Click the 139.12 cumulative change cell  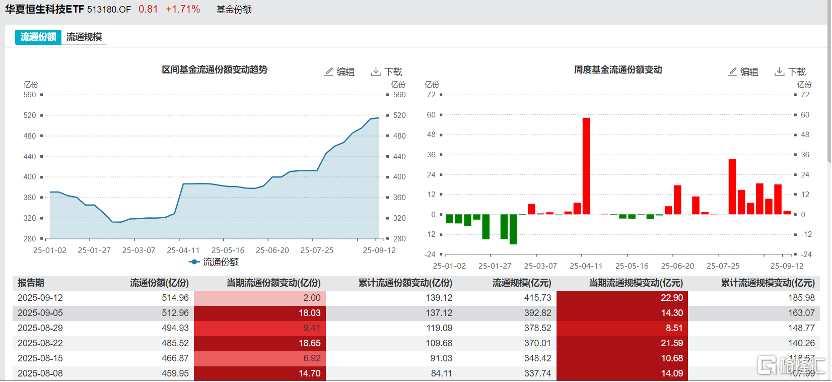(x=439, y=298)
